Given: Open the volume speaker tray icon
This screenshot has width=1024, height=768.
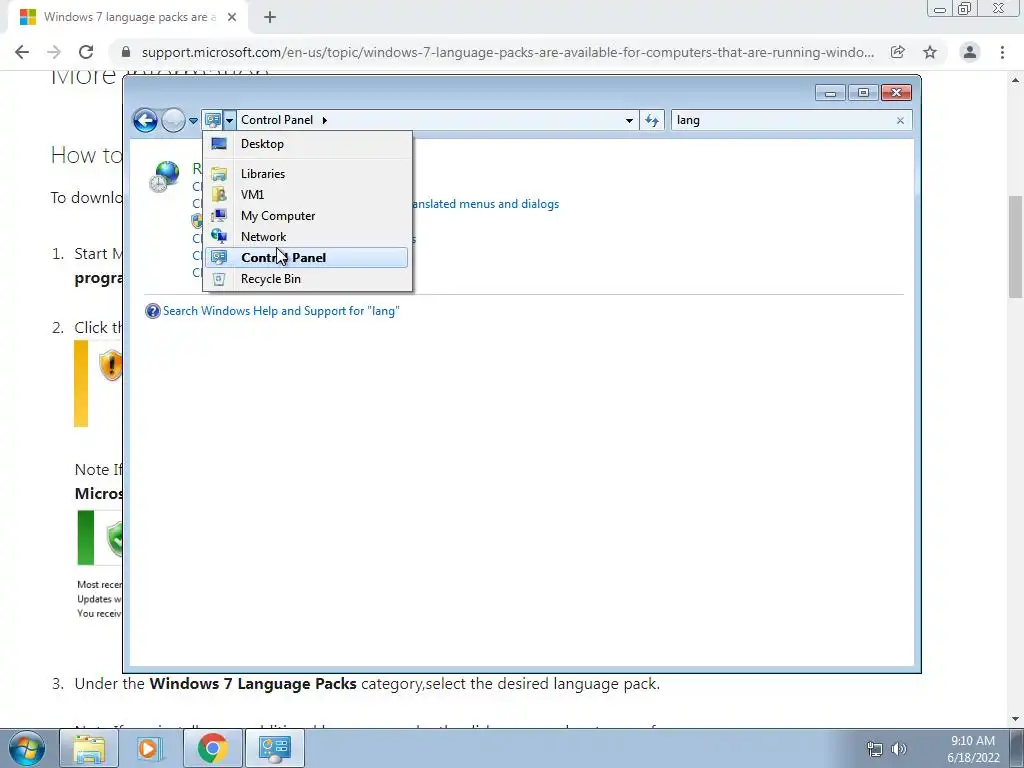Looking at the screenshot, I should click(x=899, y=749).
